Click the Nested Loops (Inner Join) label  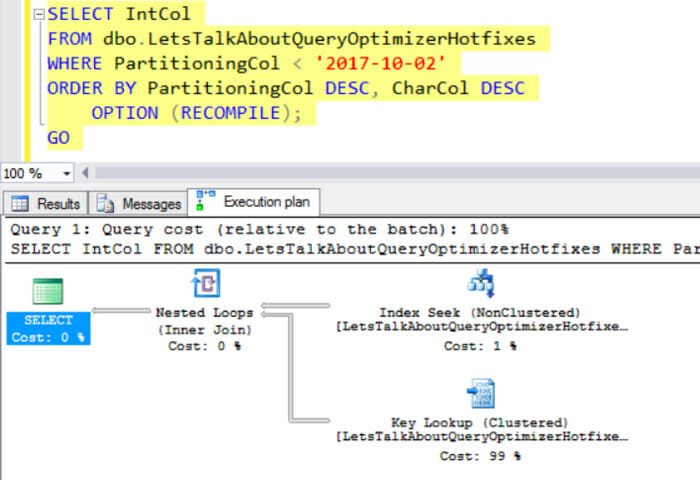(205, 320)
